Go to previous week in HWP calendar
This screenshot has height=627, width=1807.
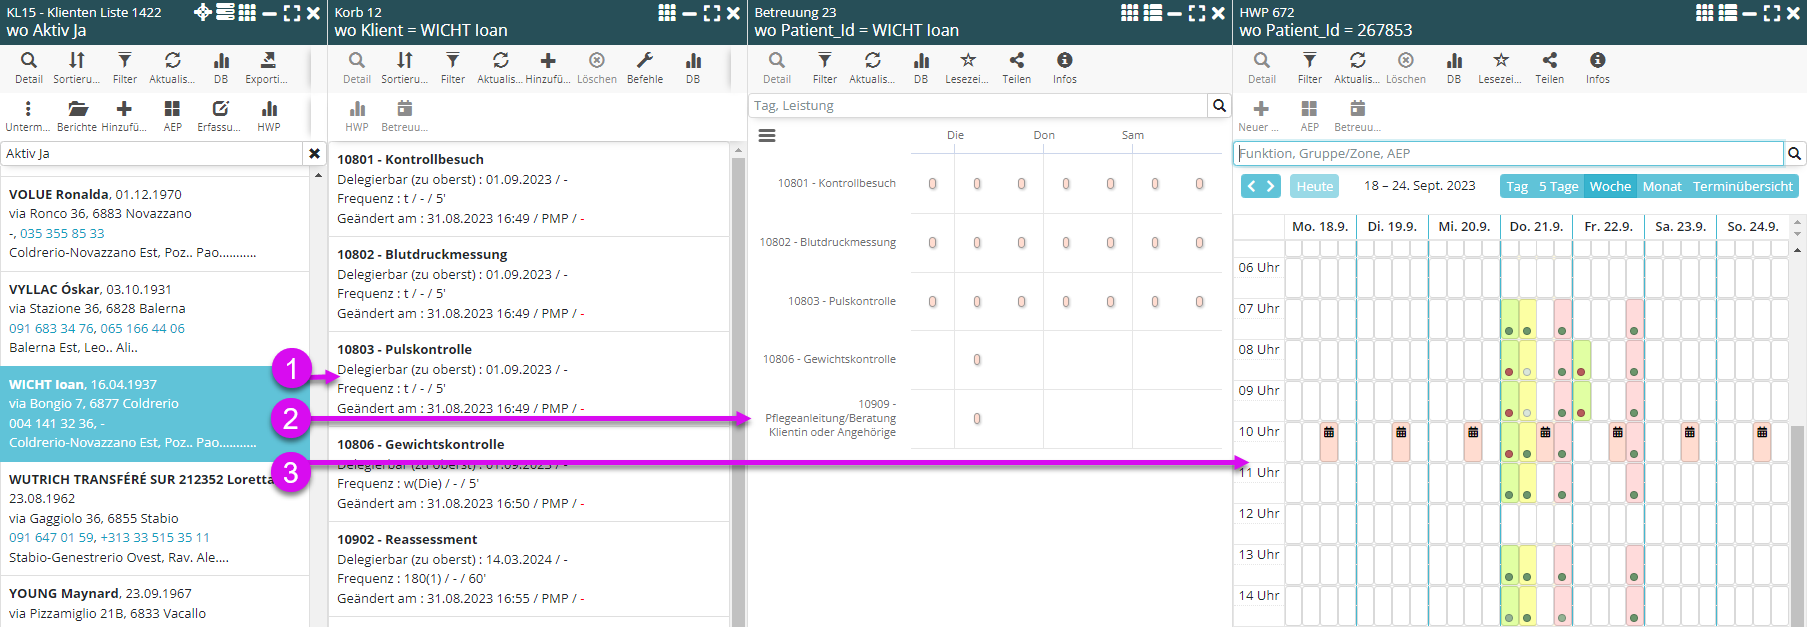click(x=1252, y=186)
